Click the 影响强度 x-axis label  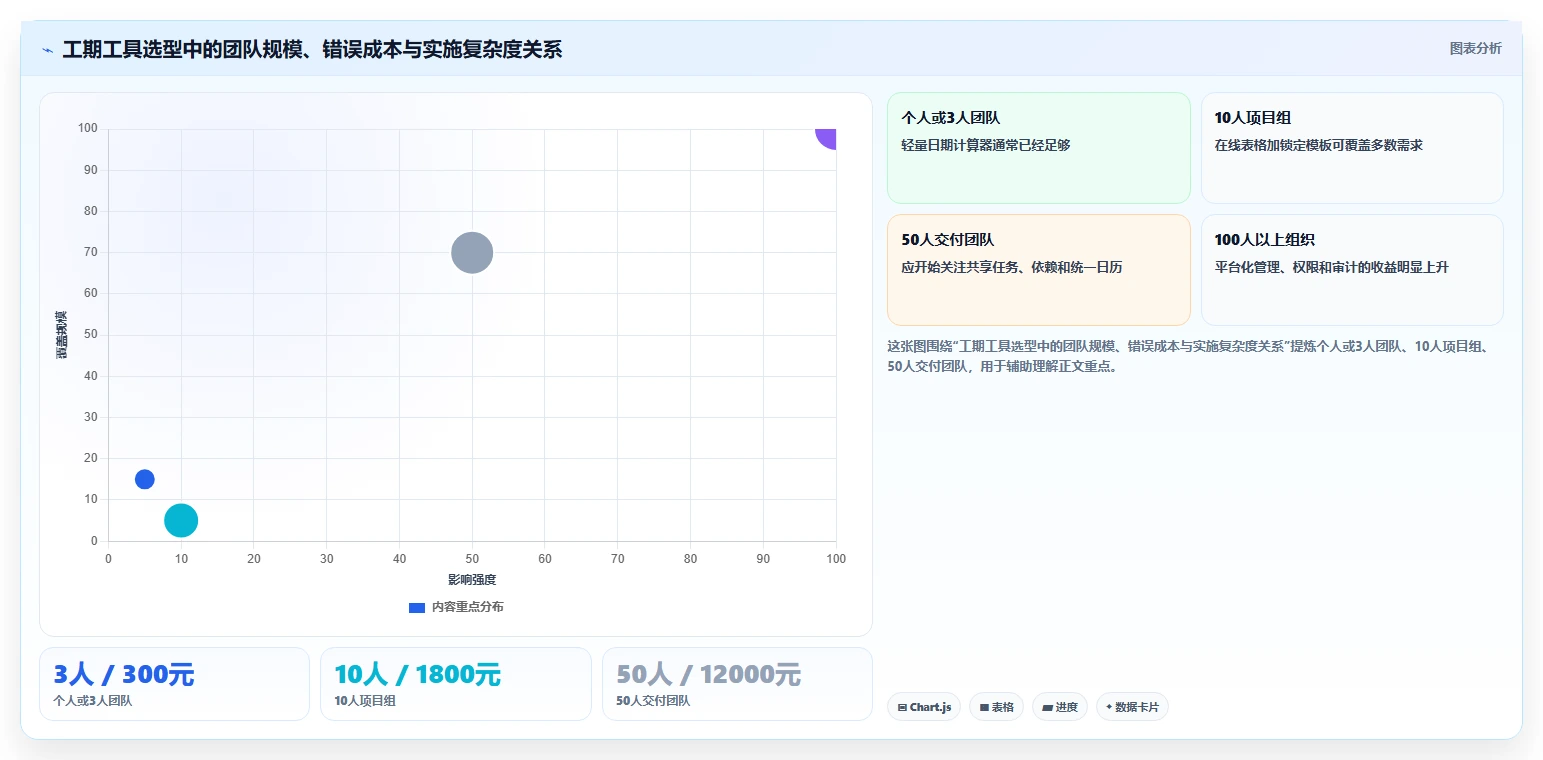(472, 580)
